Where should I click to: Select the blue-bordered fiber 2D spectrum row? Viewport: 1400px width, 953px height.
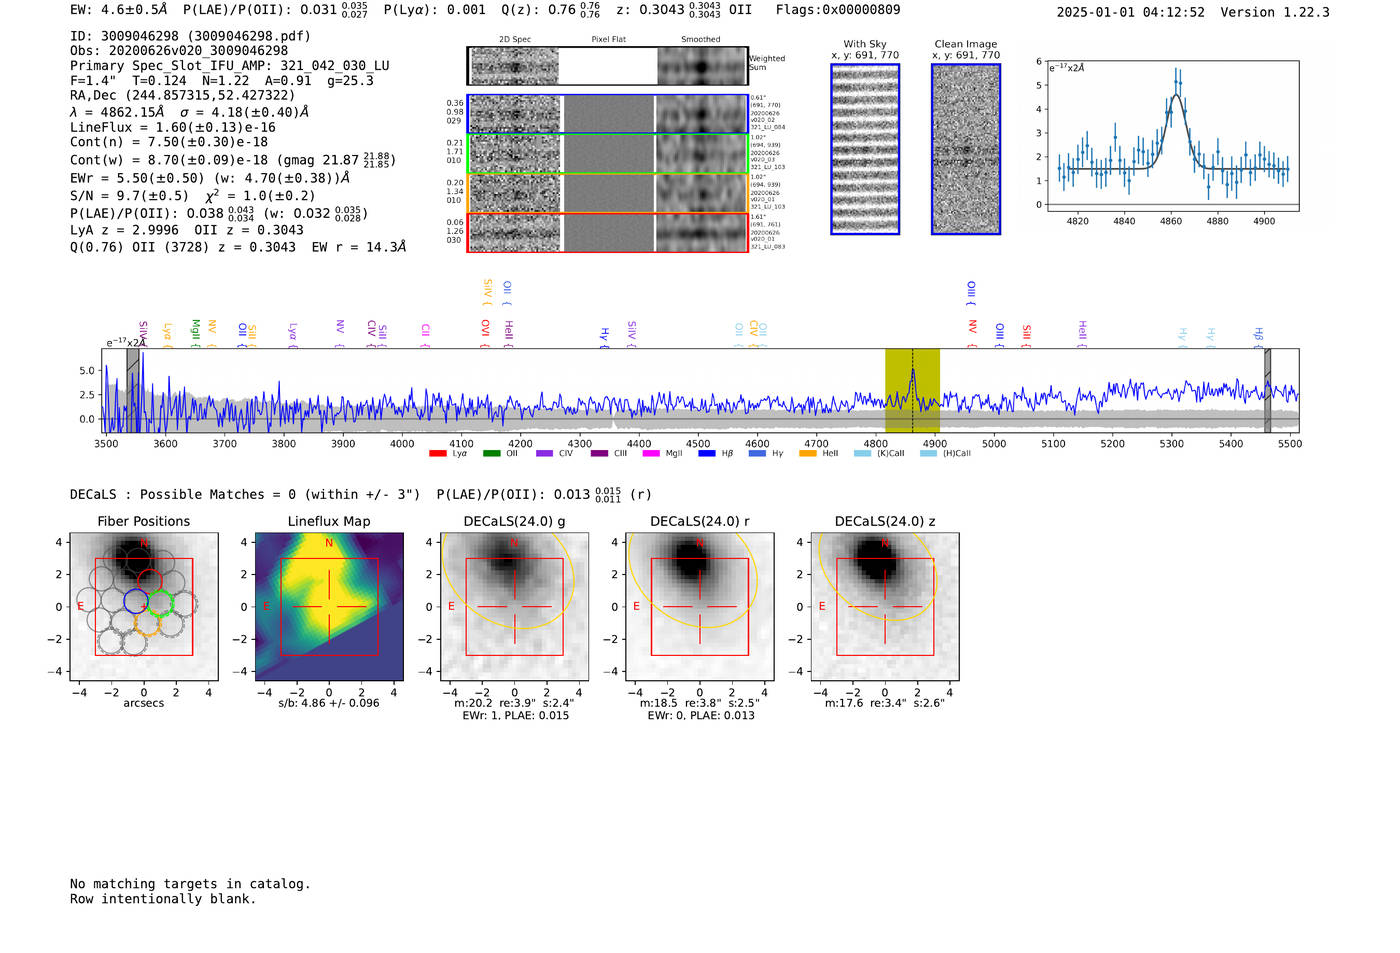pyautogui.click(x=607, y=114)
